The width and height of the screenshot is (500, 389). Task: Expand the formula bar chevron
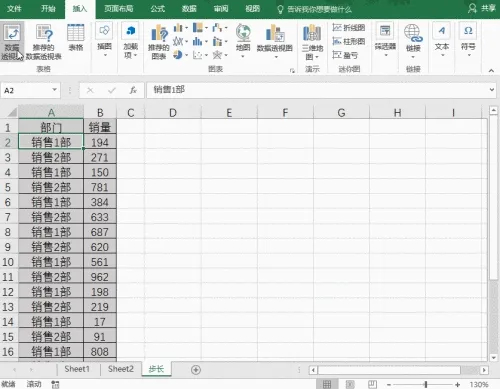coord(492,90)
